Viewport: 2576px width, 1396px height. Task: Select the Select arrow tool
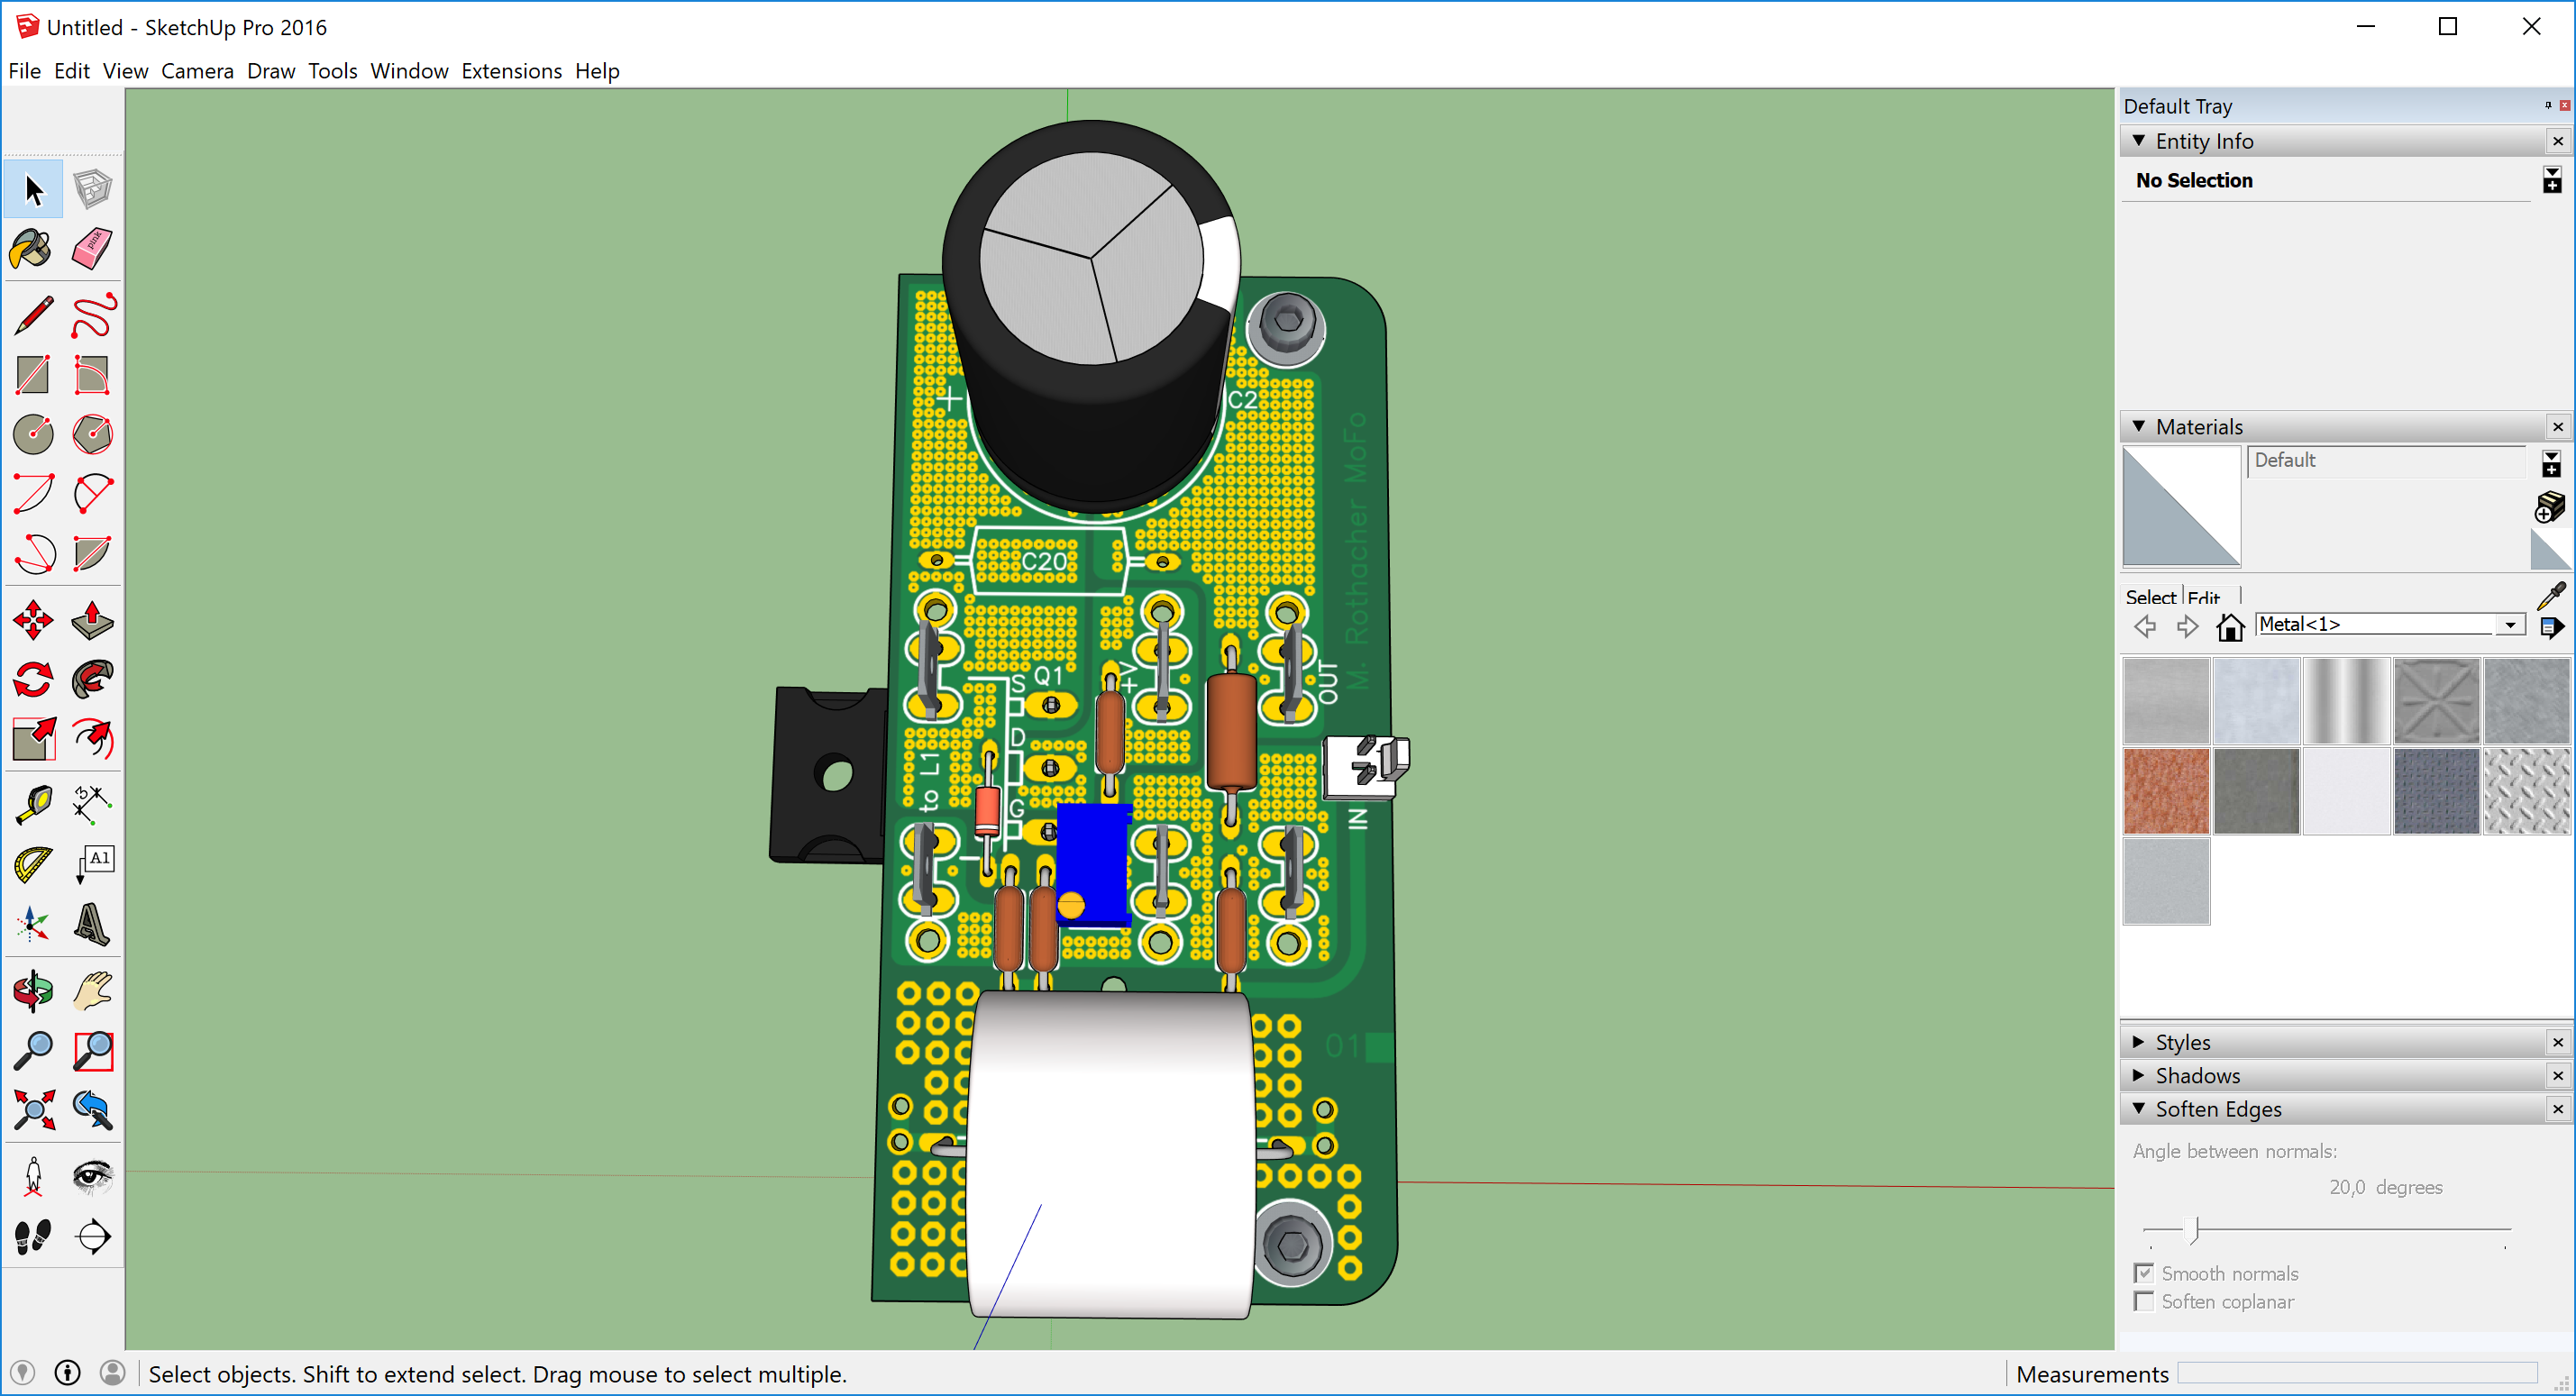(33, 189)
